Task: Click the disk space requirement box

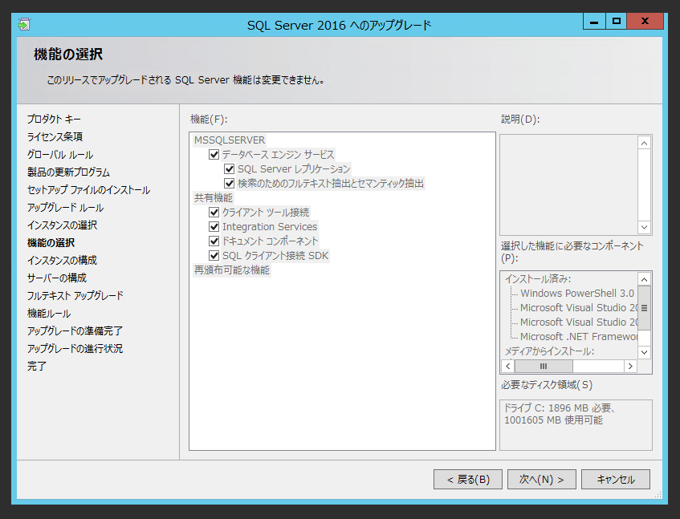Action: click(575, 425)
